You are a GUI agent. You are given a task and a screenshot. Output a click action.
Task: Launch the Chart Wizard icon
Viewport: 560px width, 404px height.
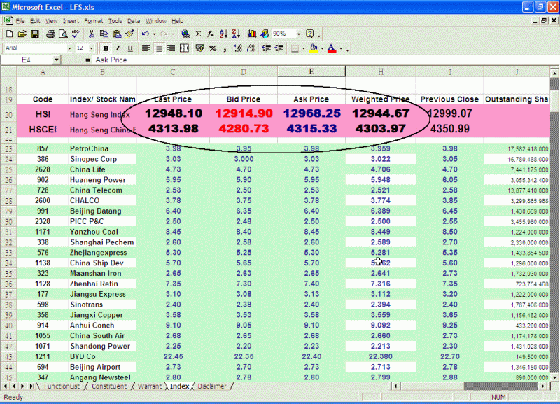coord(252,34)
